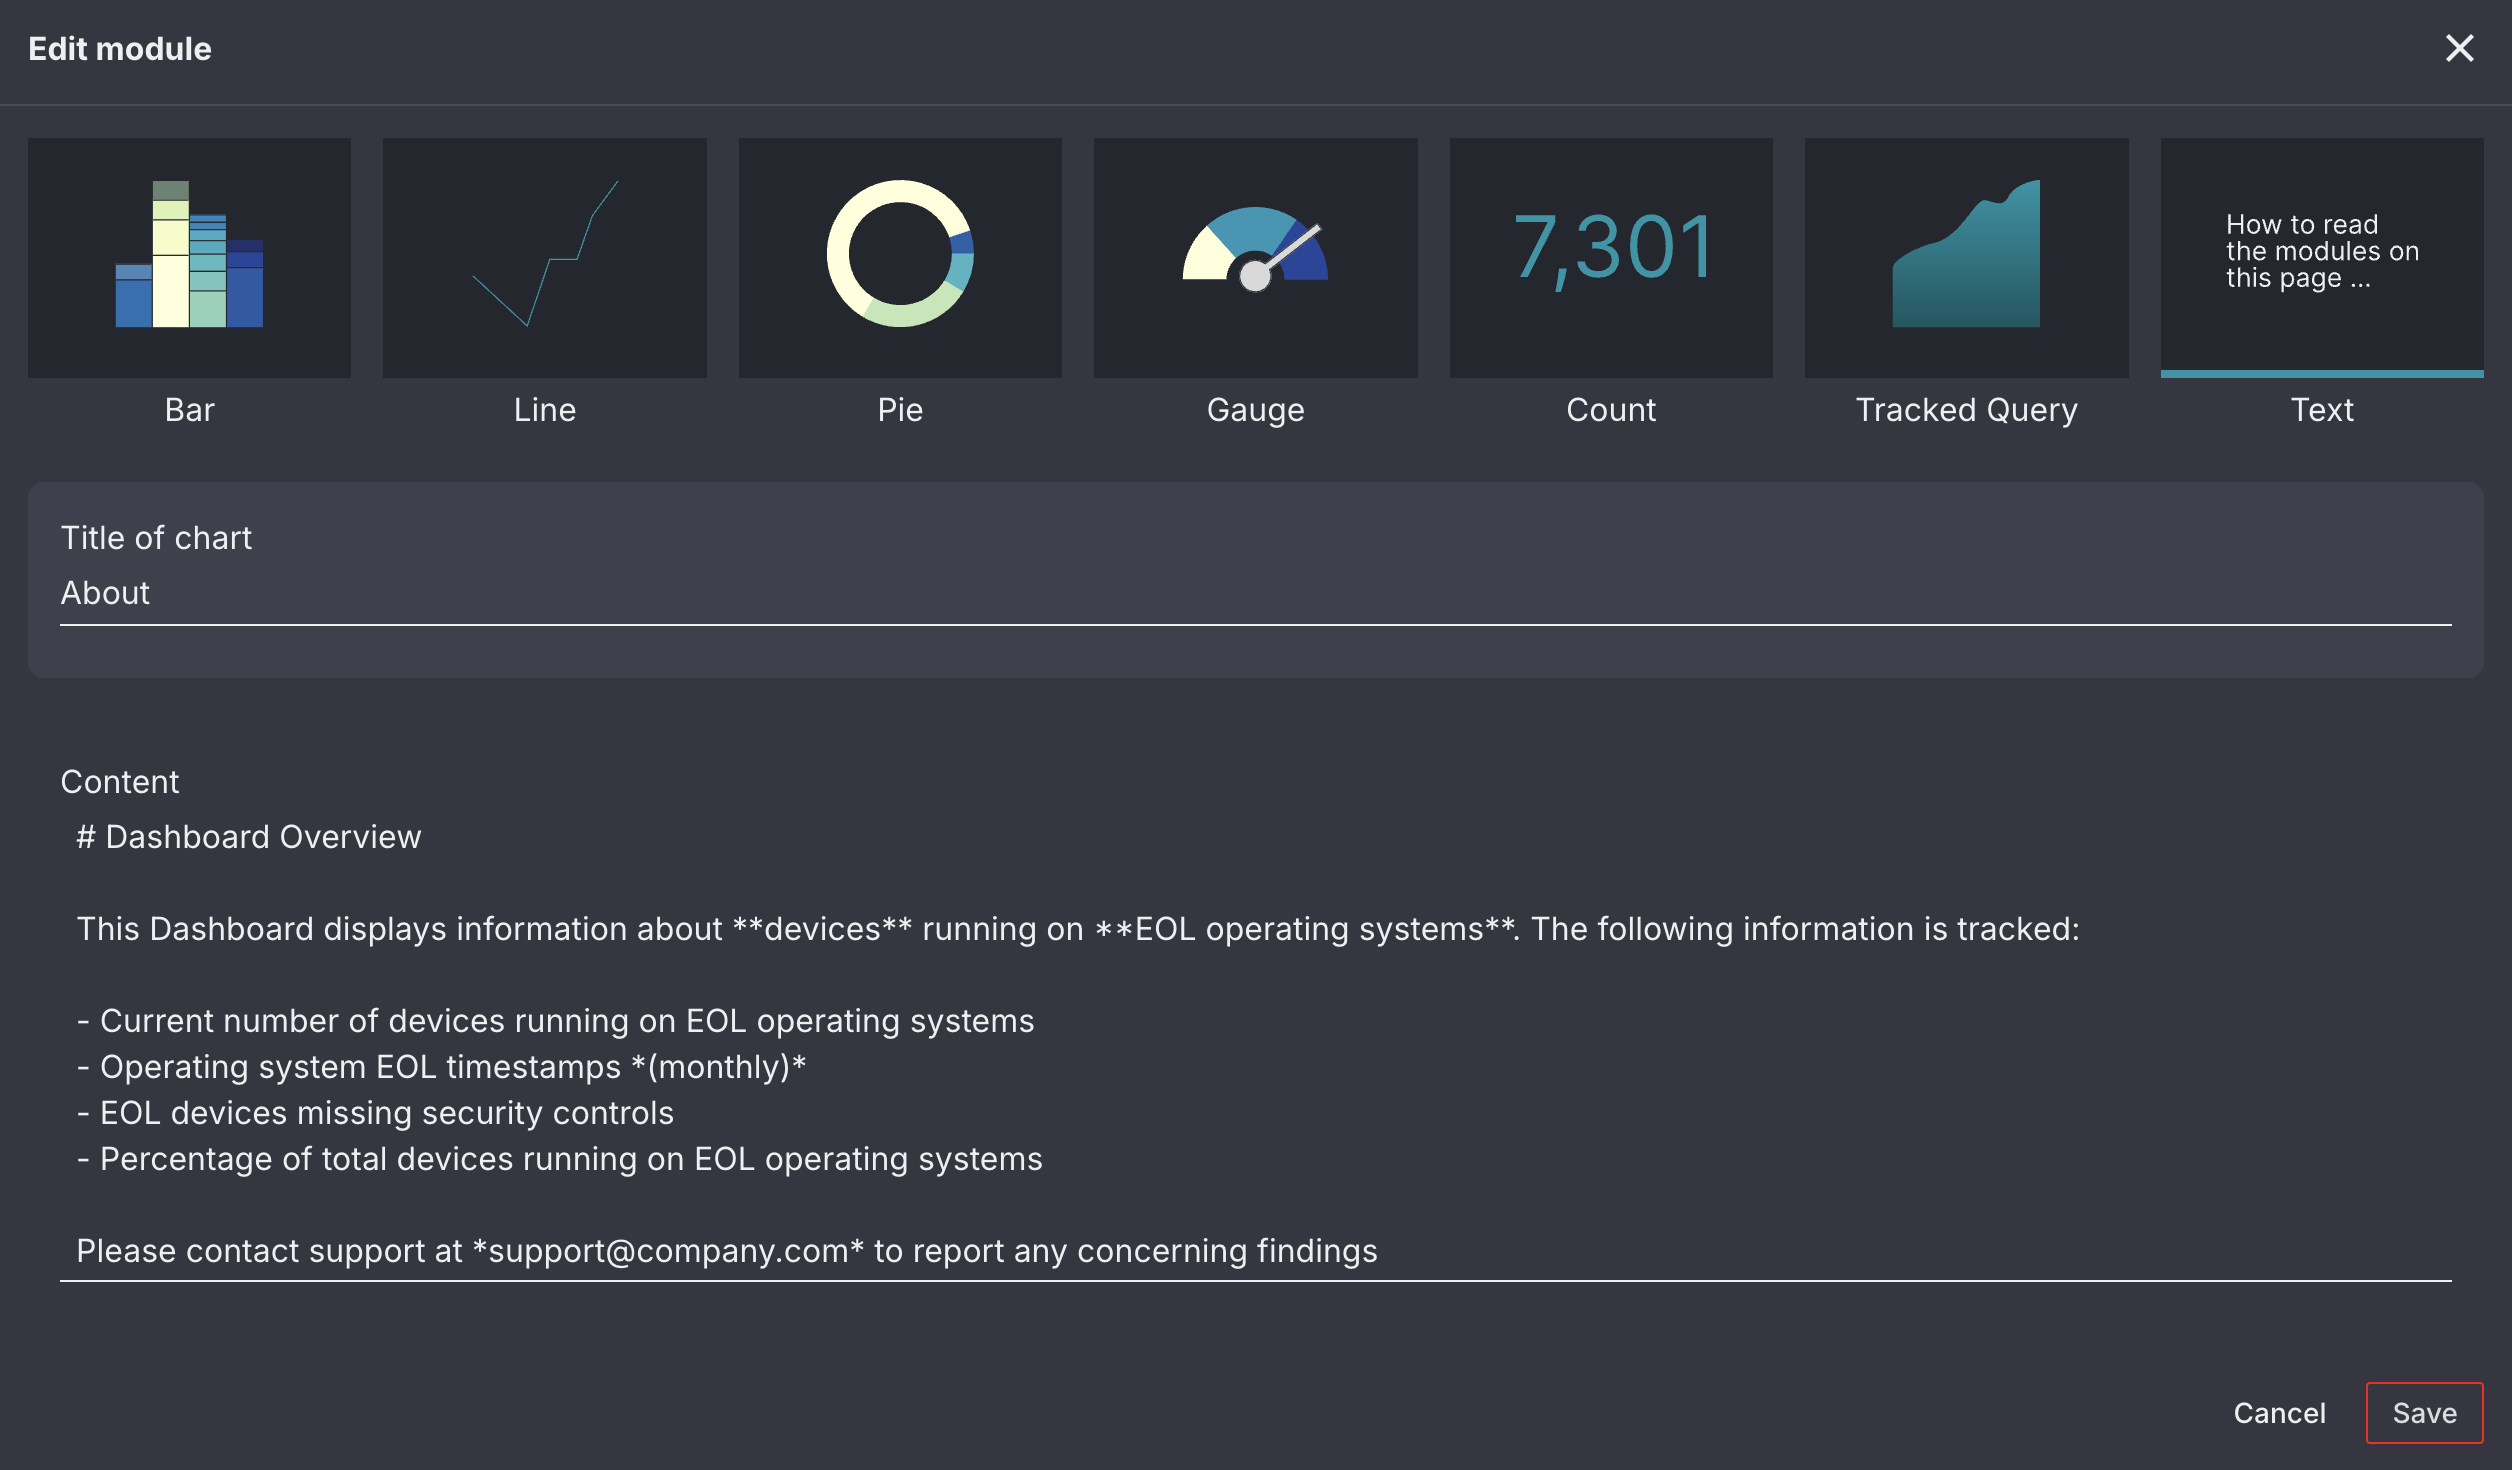Switch module type from Text to Bar
This screenshot has width=2512, height=1470.
[x=188, y=257]
